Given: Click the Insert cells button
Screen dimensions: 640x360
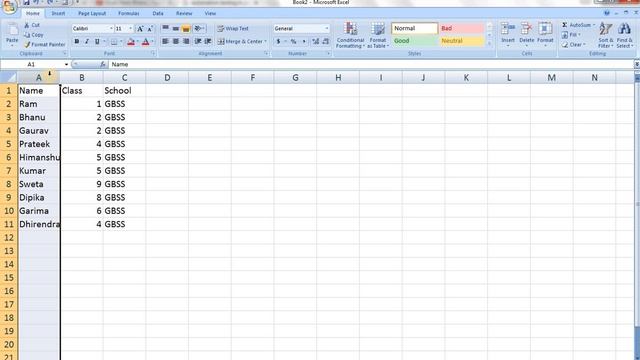Looking at the screenshot, I should (508, 34).
